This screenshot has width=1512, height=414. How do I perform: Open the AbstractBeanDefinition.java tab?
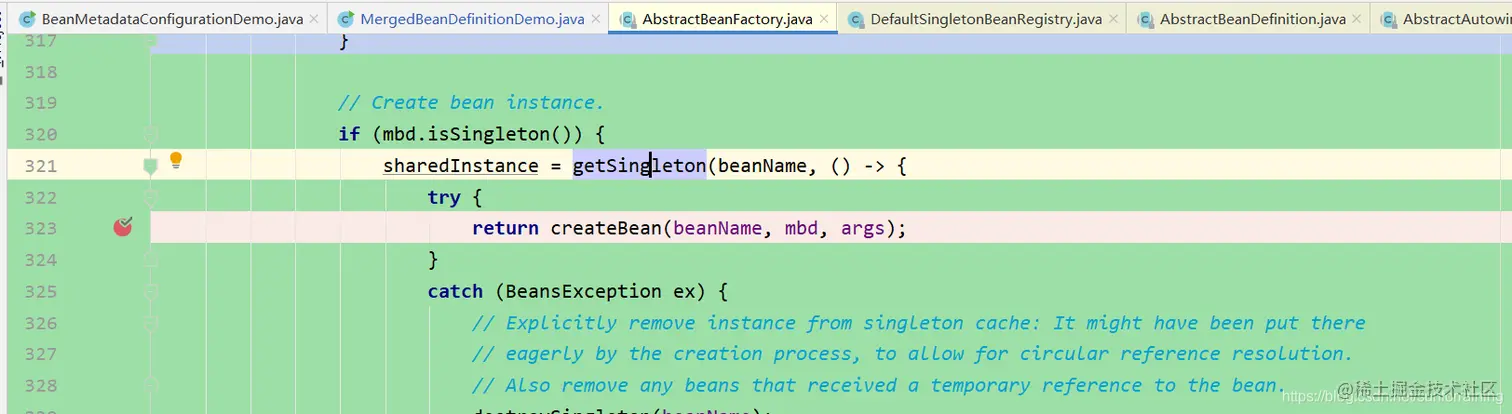(x=1252, y=19)
